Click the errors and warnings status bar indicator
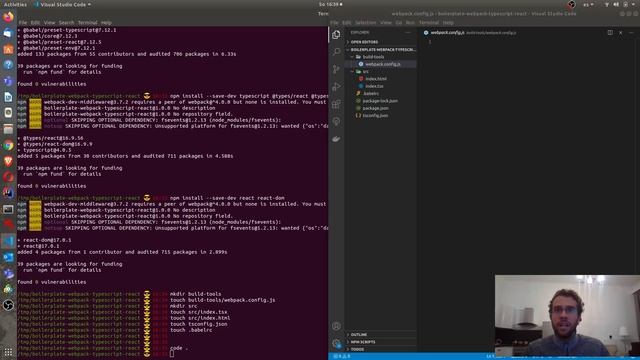This screenshot has width=640, height=360. pos(342,356)
